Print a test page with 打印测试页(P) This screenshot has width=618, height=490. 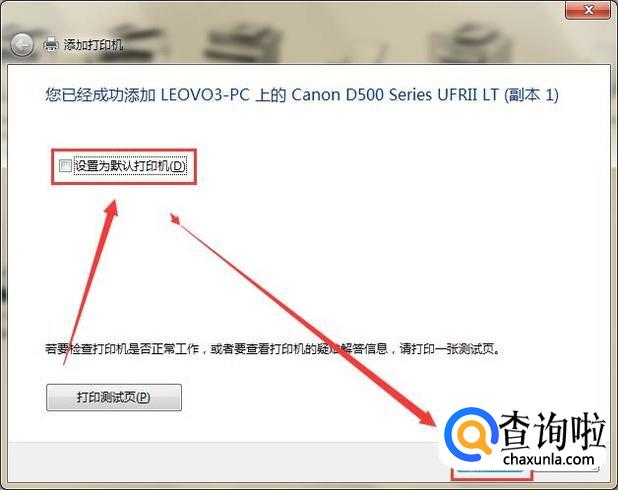(114, 397)
